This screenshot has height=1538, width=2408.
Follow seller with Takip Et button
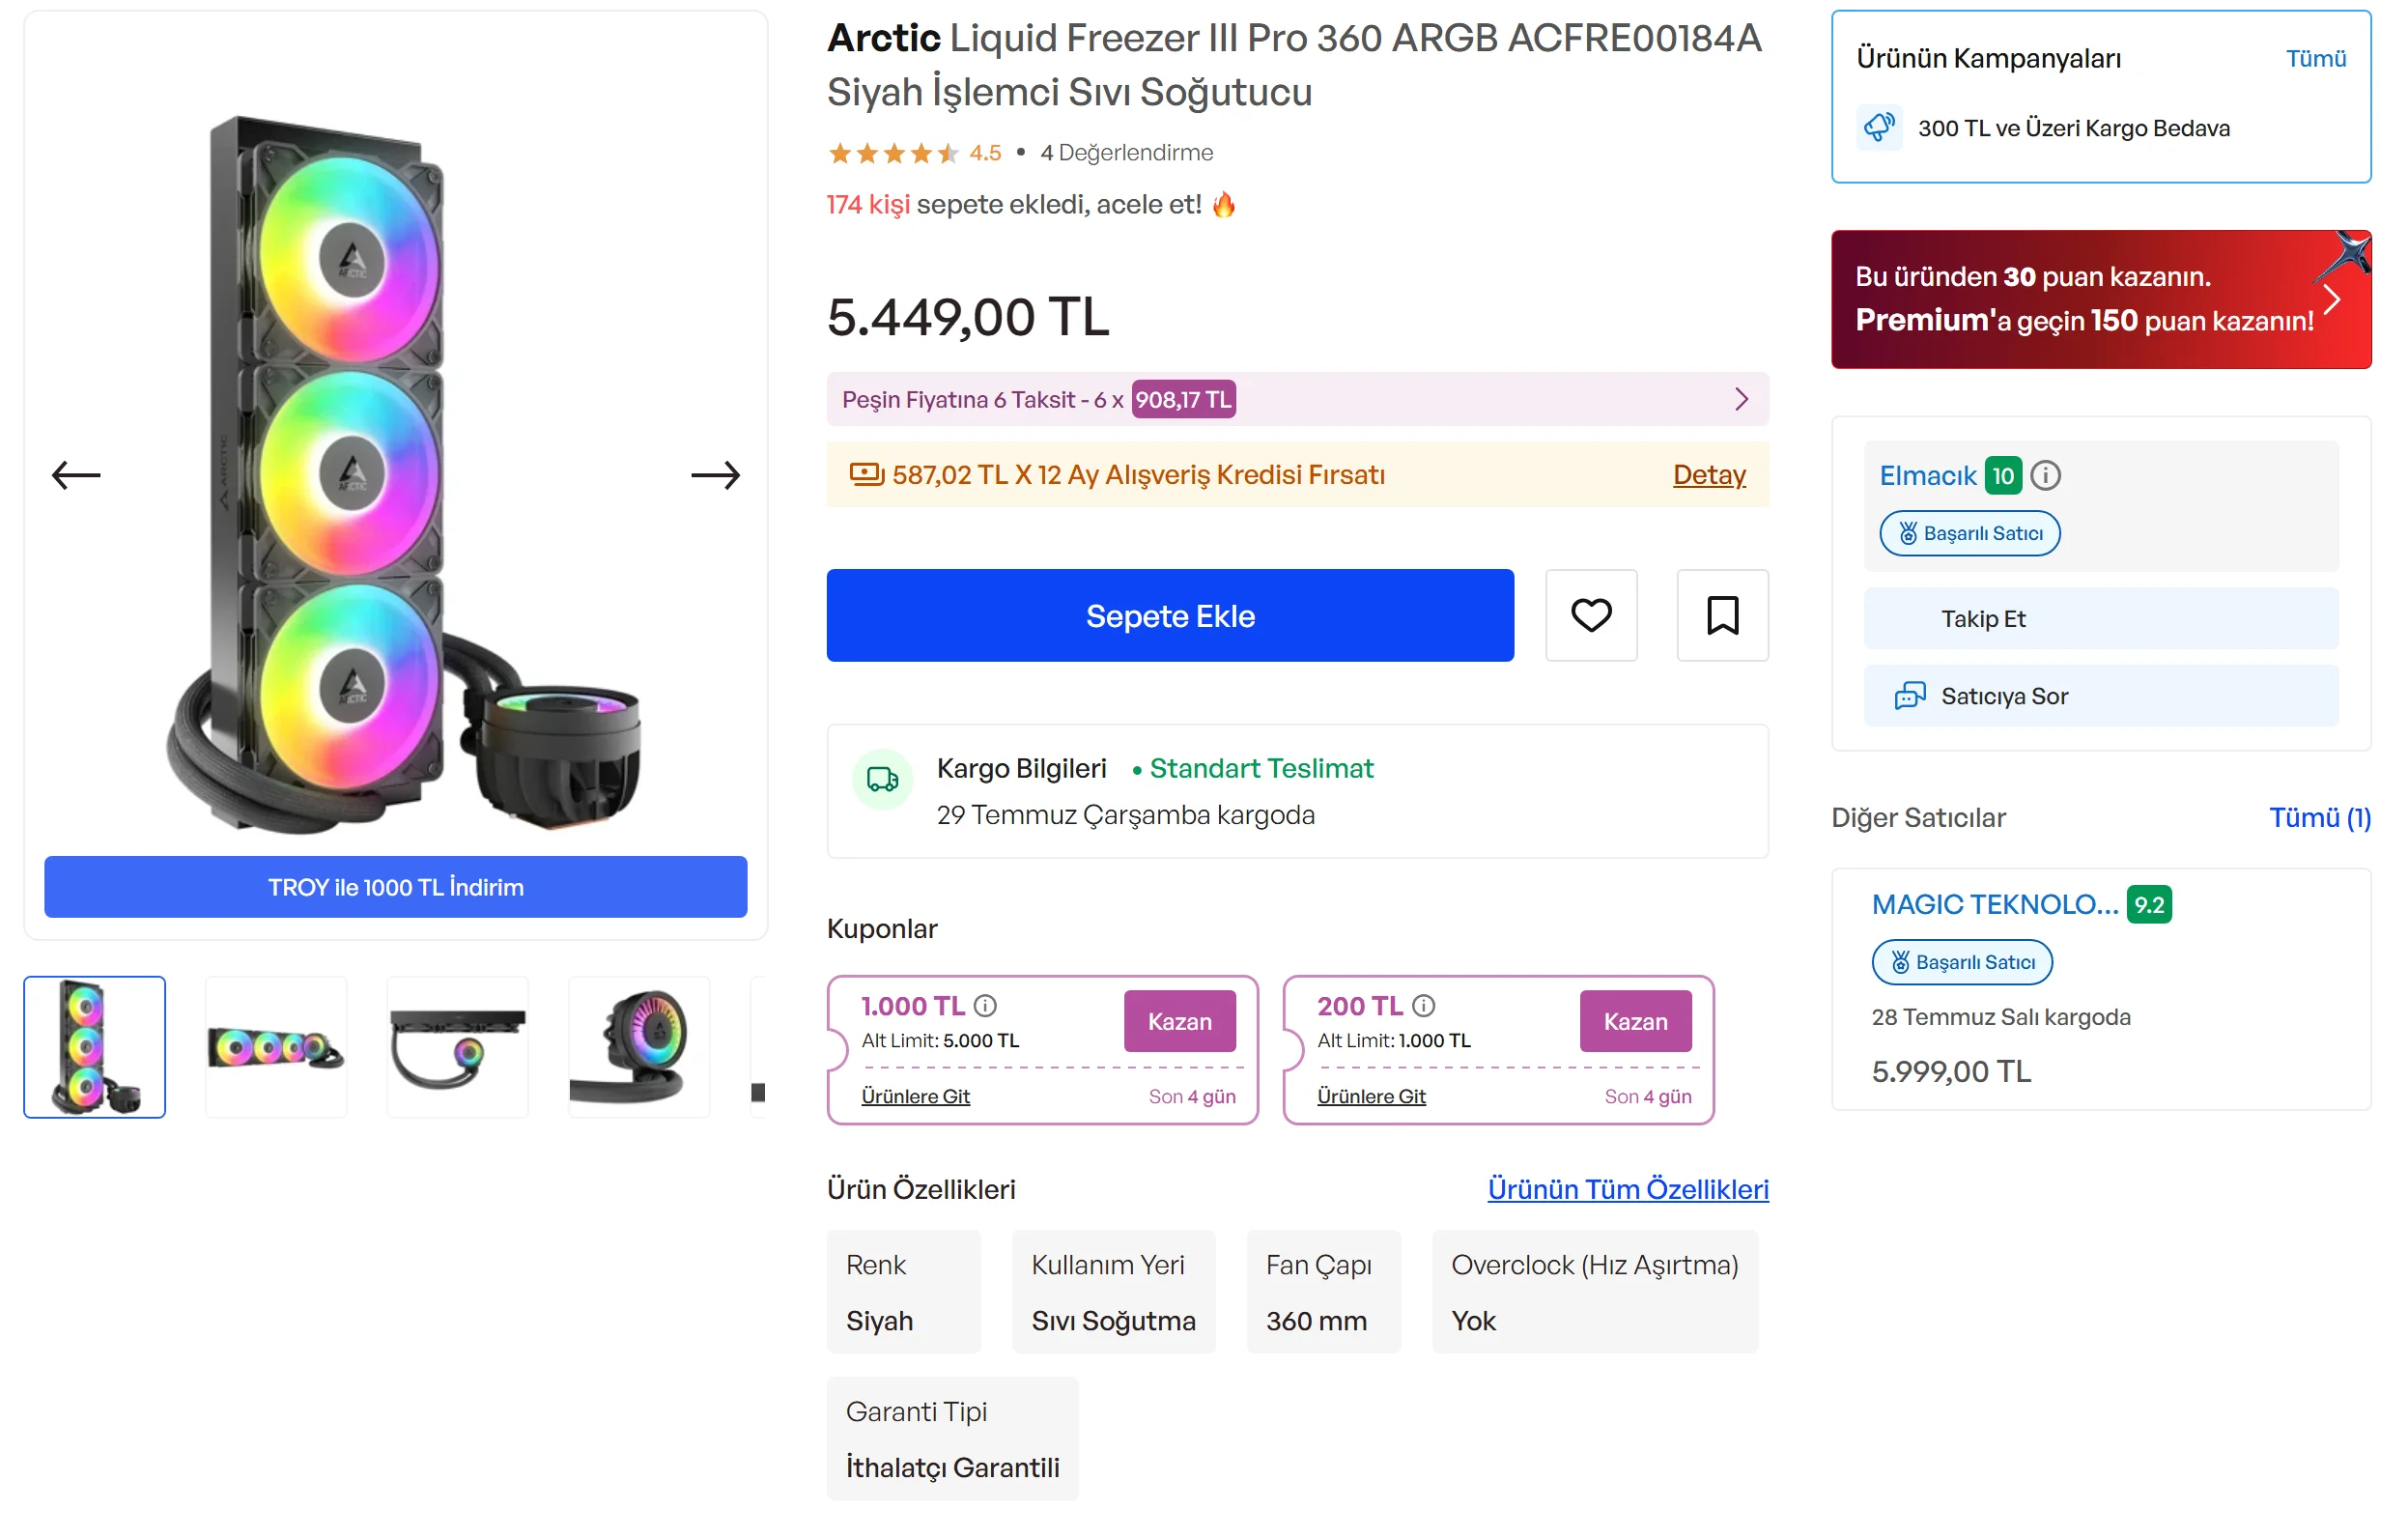[2101, 619]
